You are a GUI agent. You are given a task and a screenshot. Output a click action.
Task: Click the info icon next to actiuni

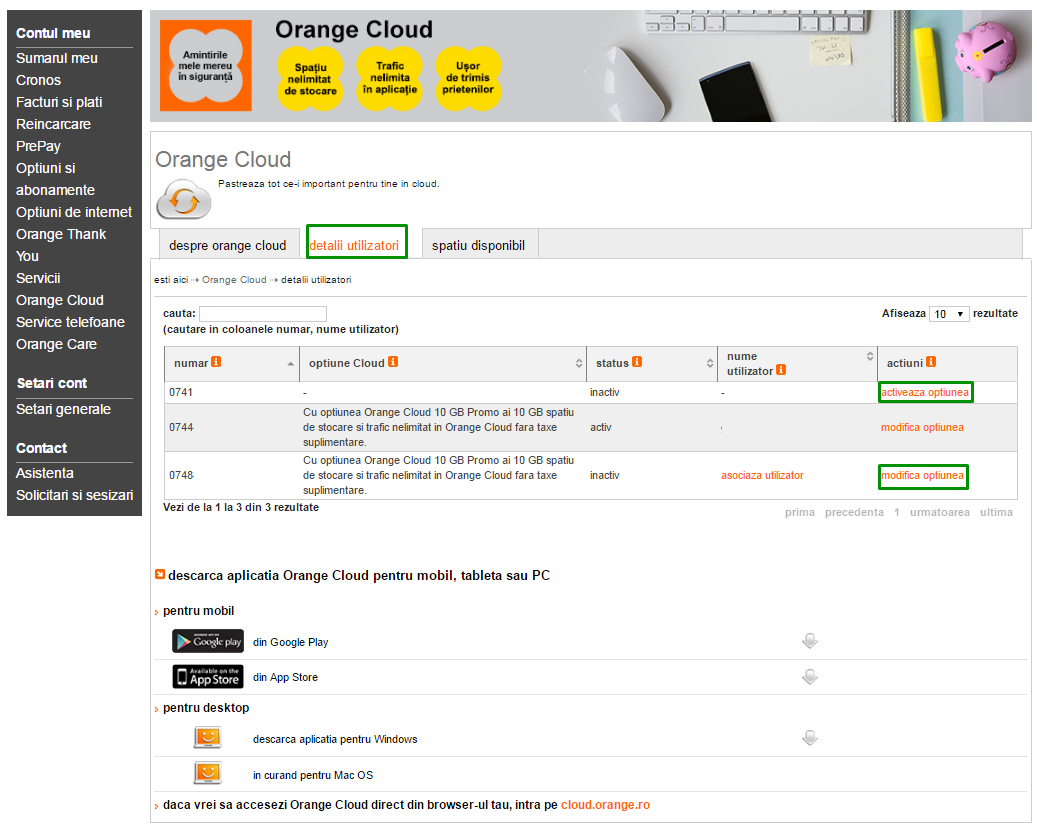point(931,362)
